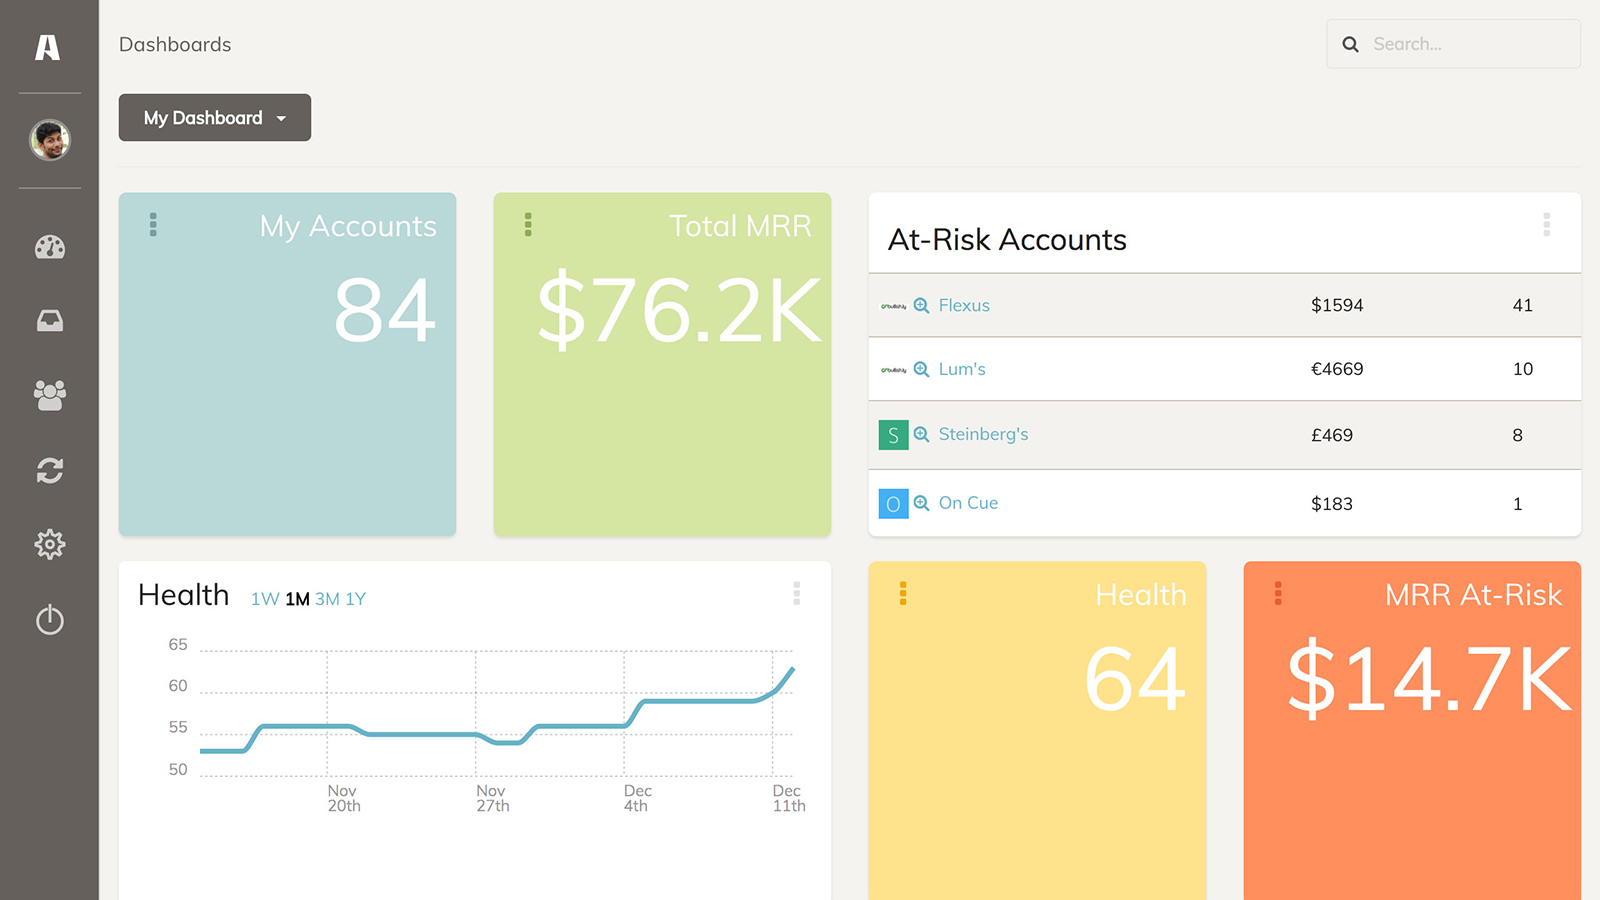Viewport: 1600px width, 900px height.
Task: Open the dashboard gauge icon in sidebar
Action: tap(50, 247)
